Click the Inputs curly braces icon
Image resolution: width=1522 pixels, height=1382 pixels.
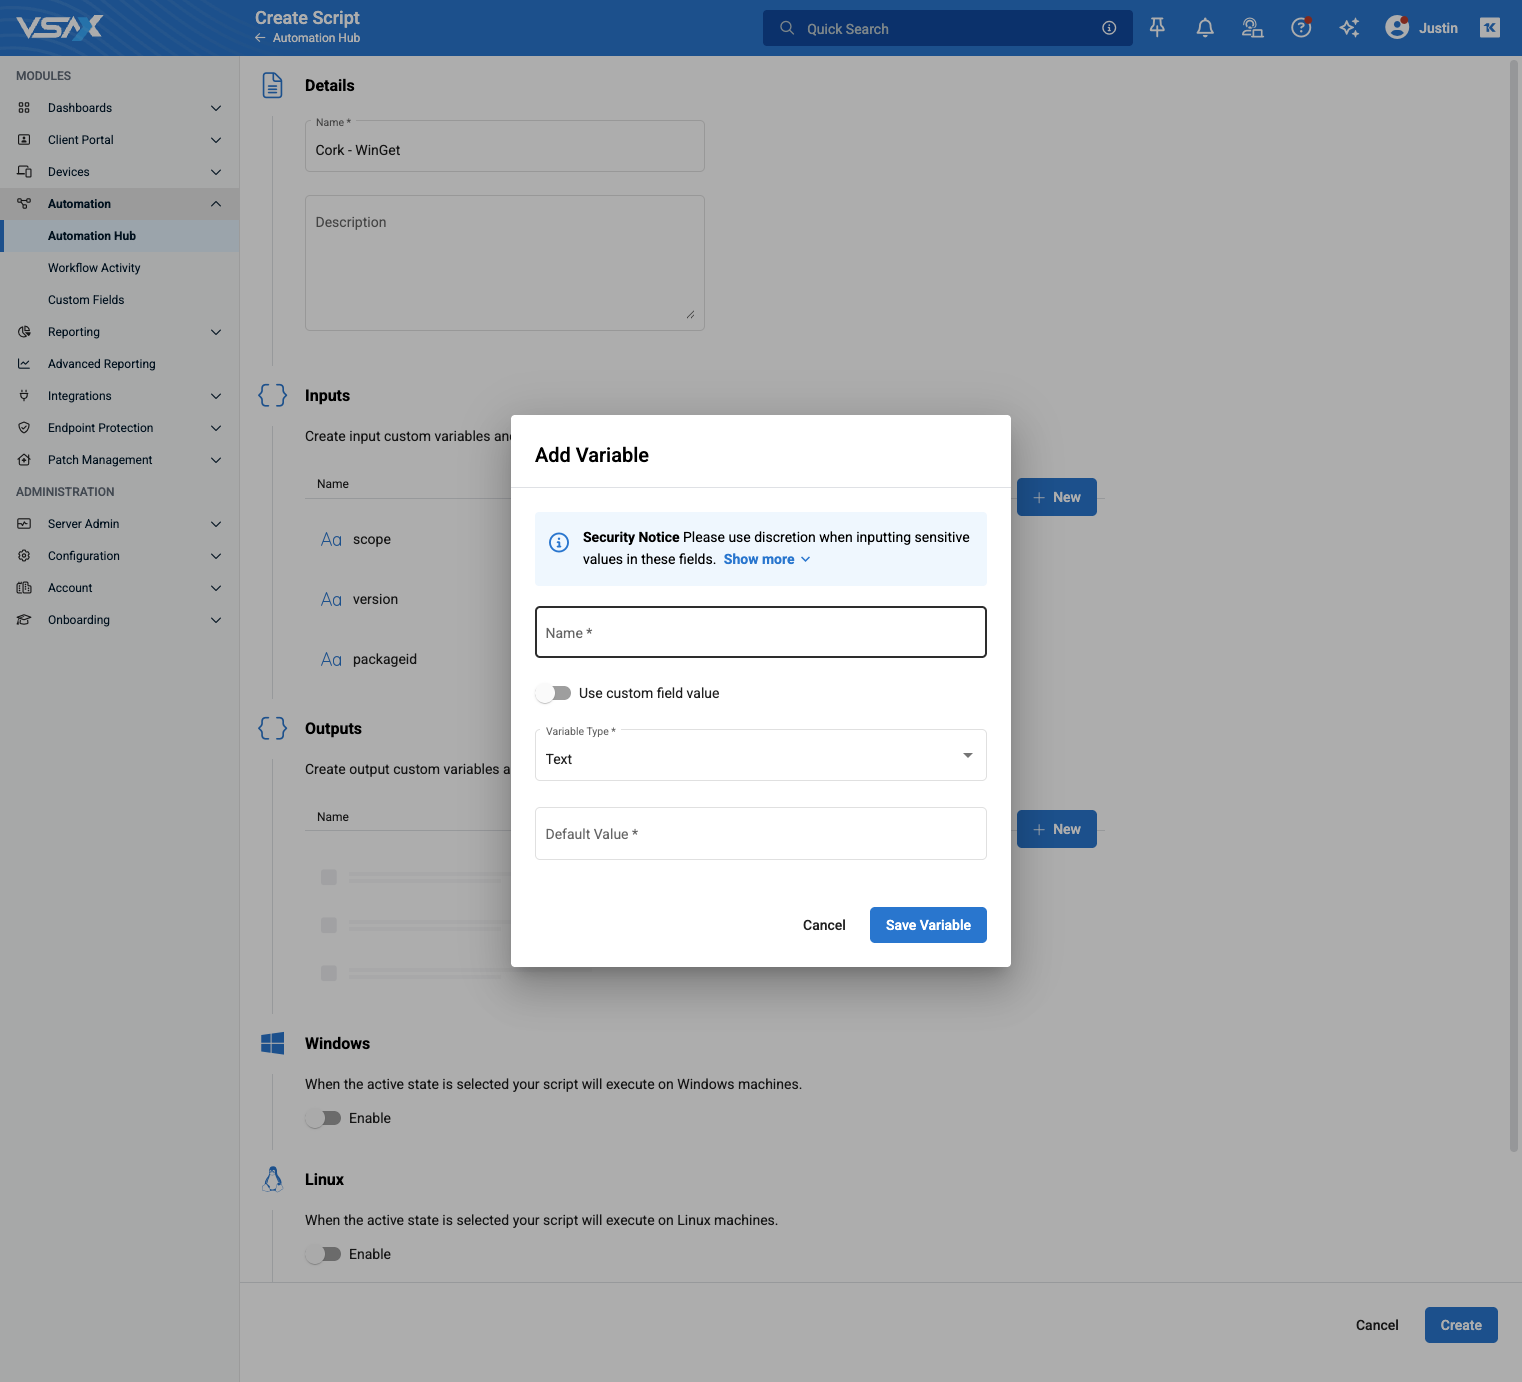(272, 395)
